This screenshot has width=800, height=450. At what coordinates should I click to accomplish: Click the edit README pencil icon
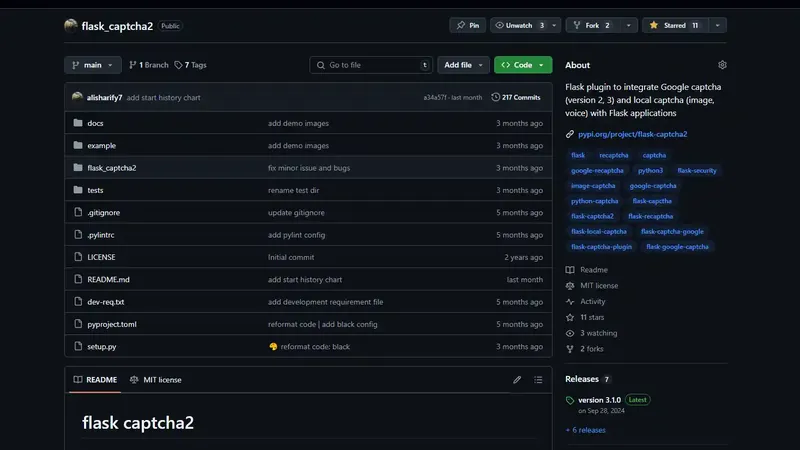[517, 380]
